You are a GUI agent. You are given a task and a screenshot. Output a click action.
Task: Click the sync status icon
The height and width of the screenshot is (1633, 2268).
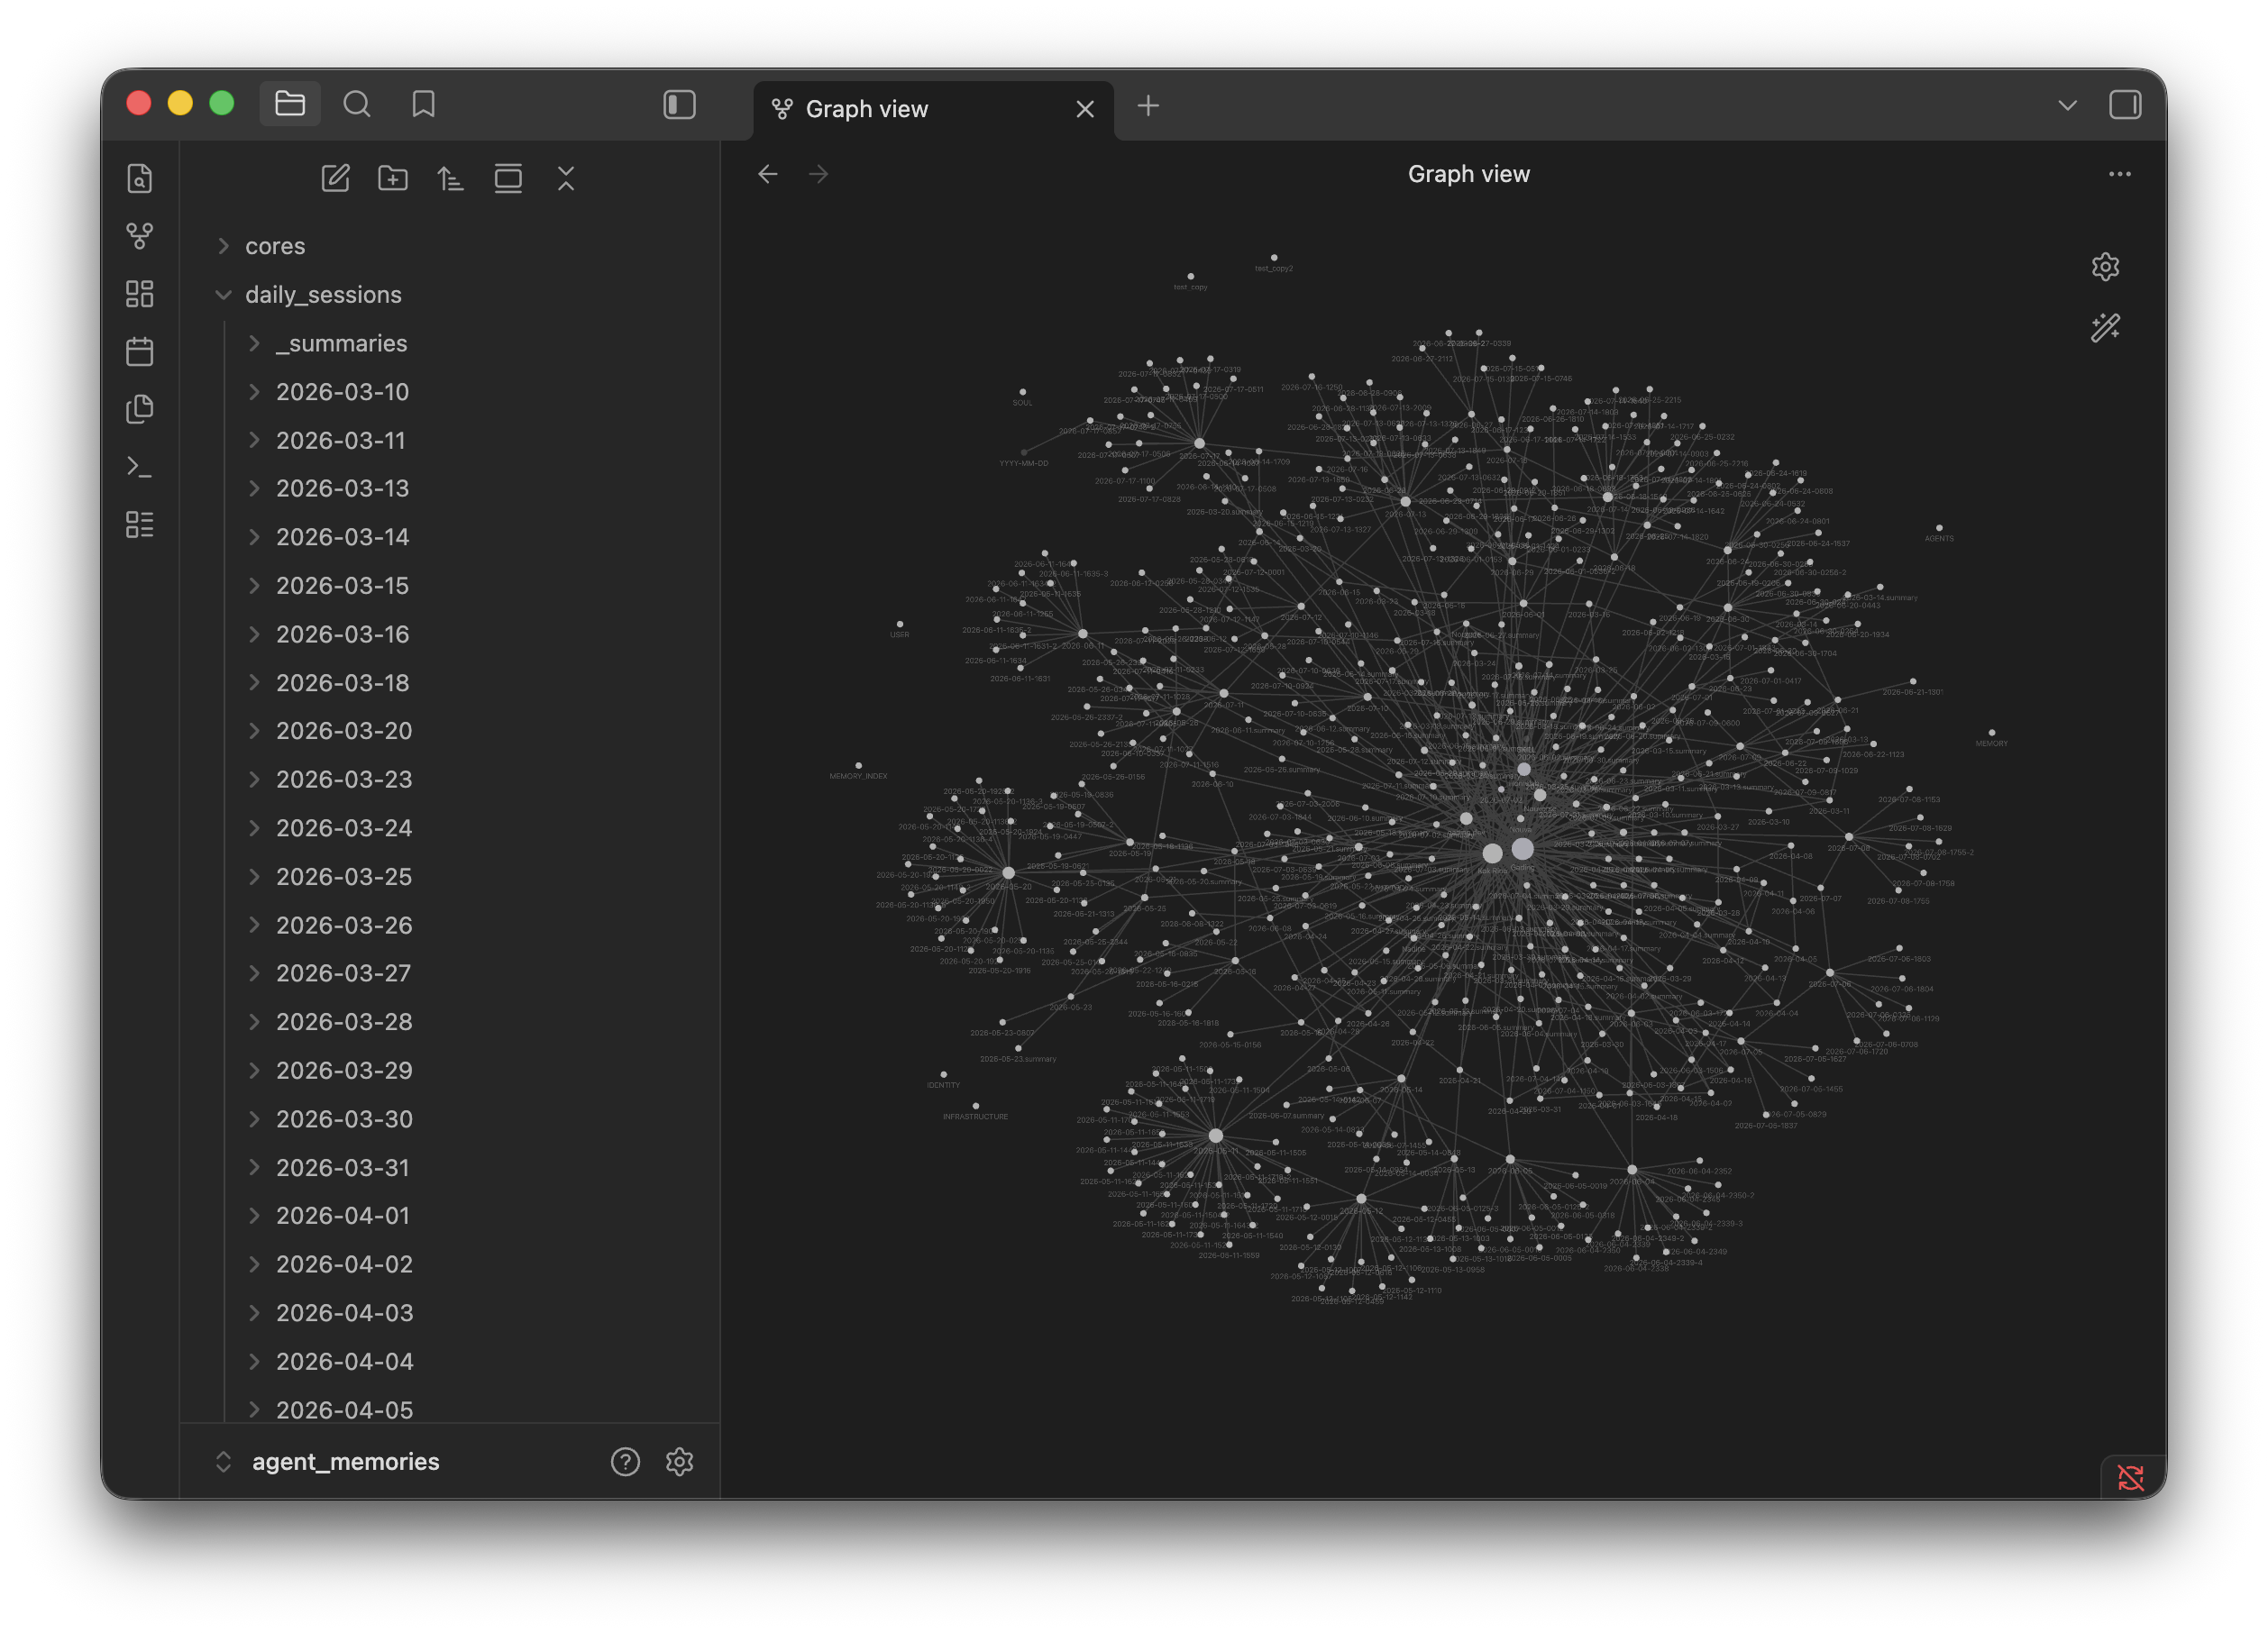[2131, 1476]
